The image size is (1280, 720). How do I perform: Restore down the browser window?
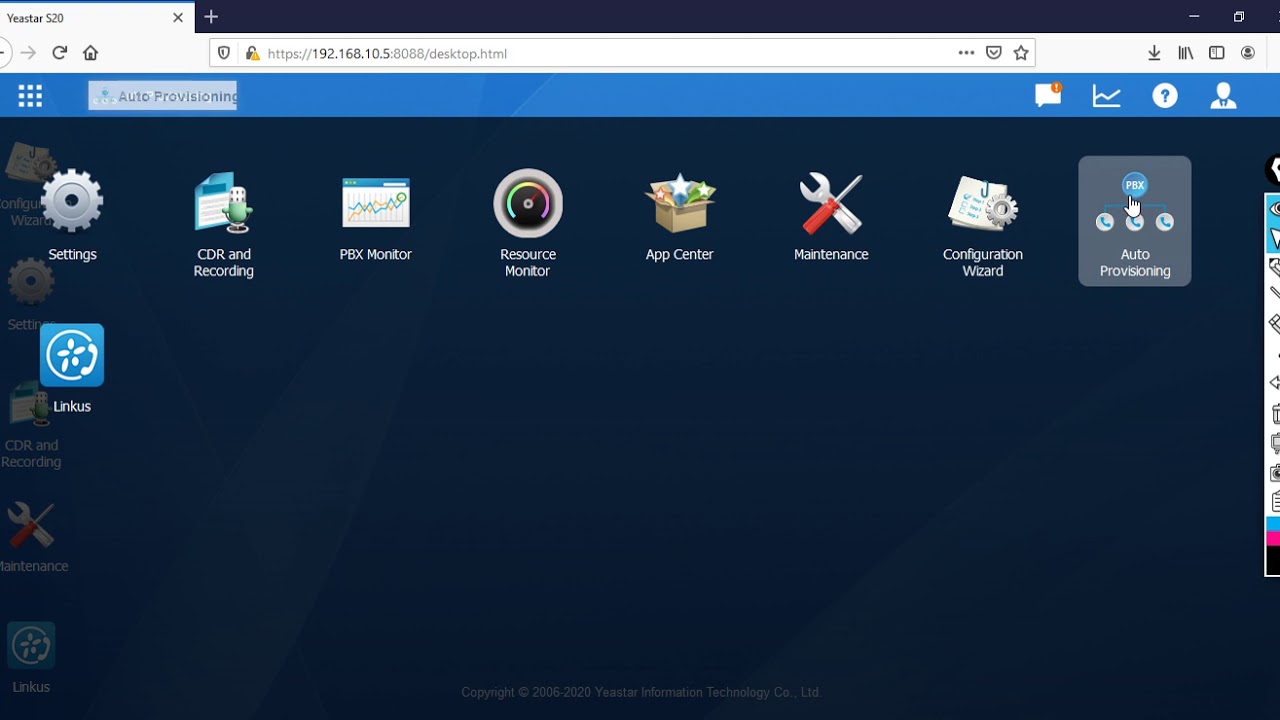coord(1239,17)
